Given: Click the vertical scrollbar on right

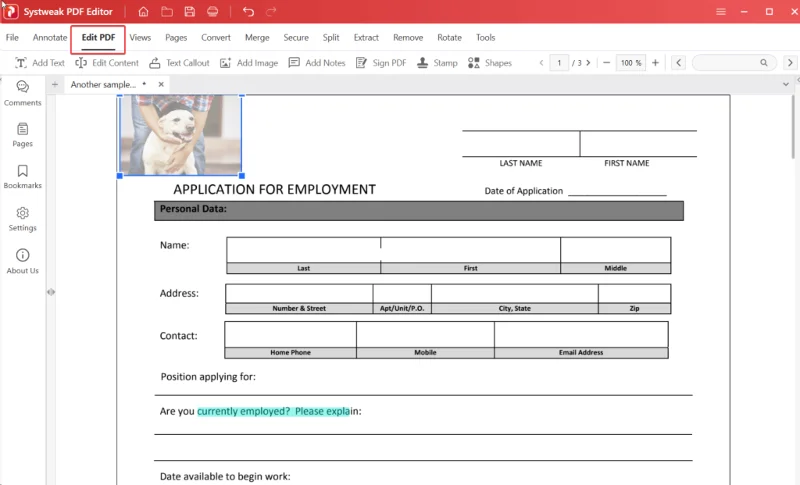Looking at the screenshot, I should click(795, 127).
